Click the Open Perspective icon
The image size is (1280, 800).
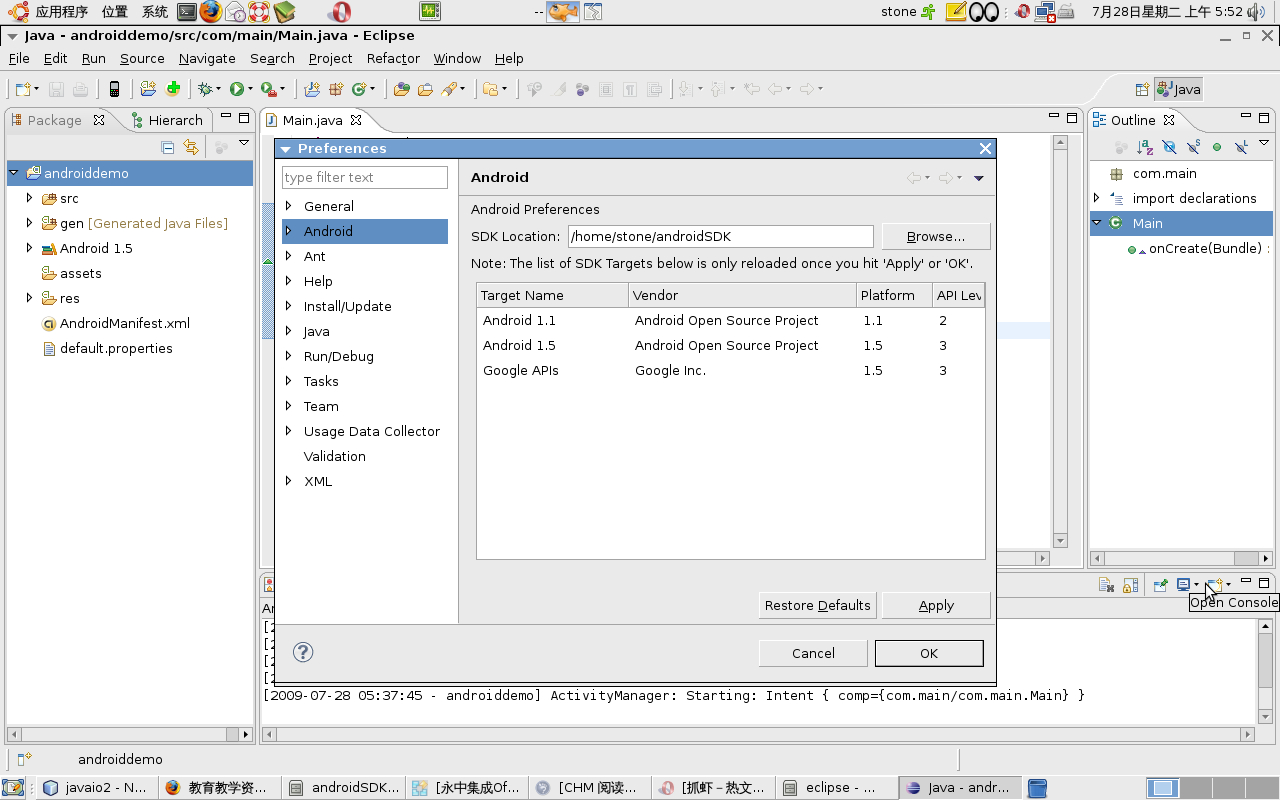[1142, 89]
